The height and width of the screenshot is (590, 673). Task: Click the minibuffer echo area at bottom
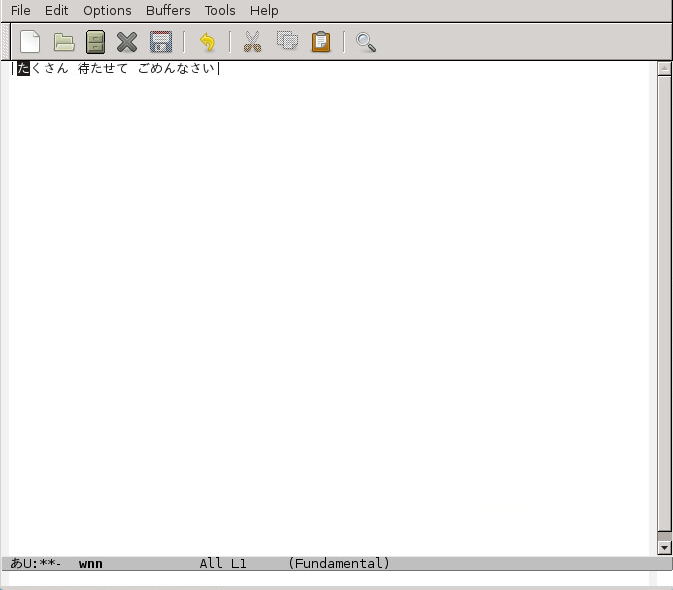point(329,578)
